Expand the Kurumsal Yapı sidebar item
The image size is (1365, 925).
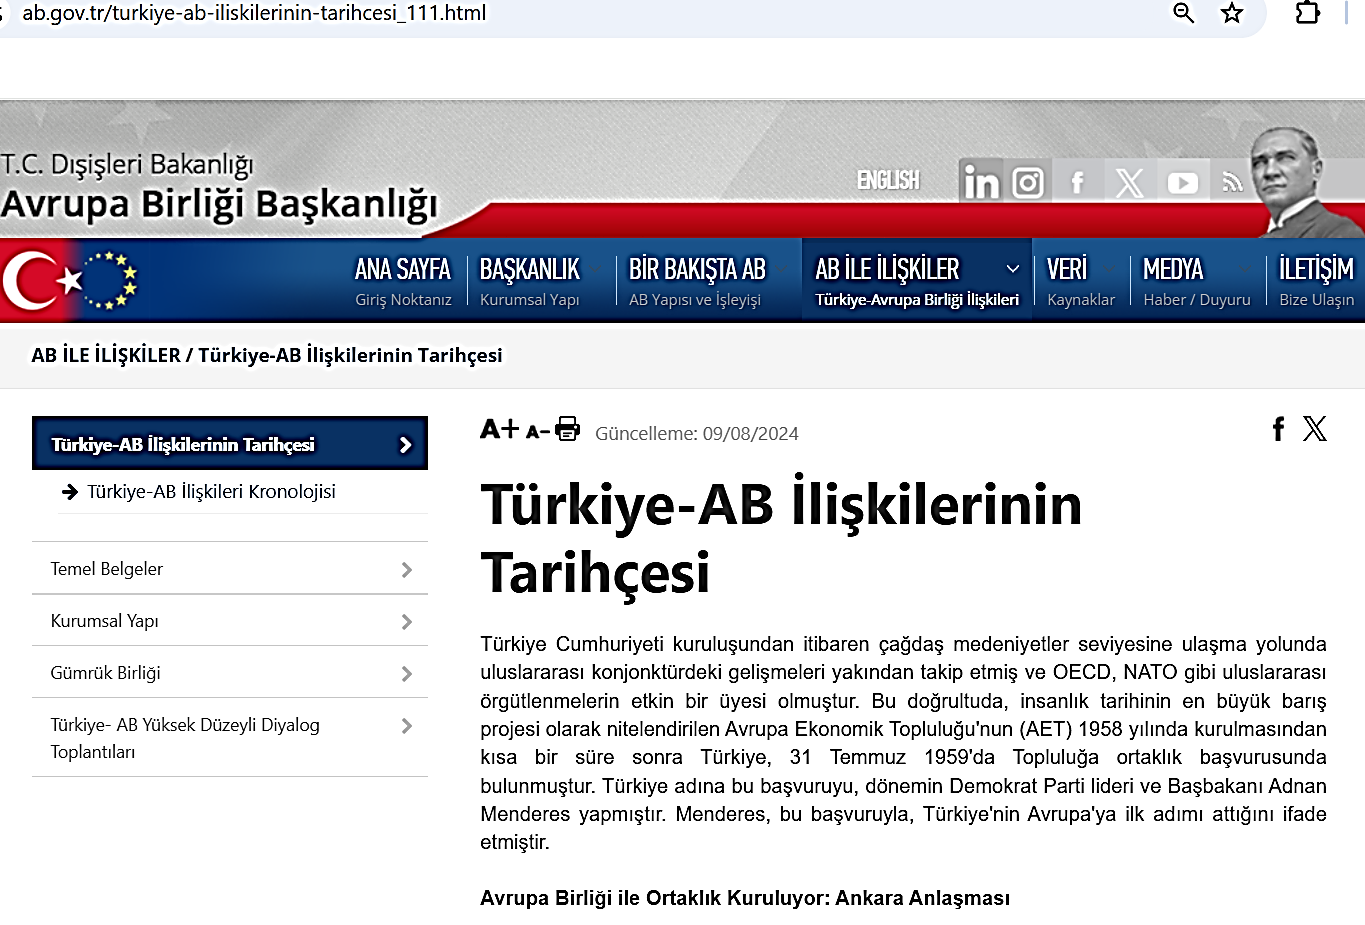click(230, 621)
